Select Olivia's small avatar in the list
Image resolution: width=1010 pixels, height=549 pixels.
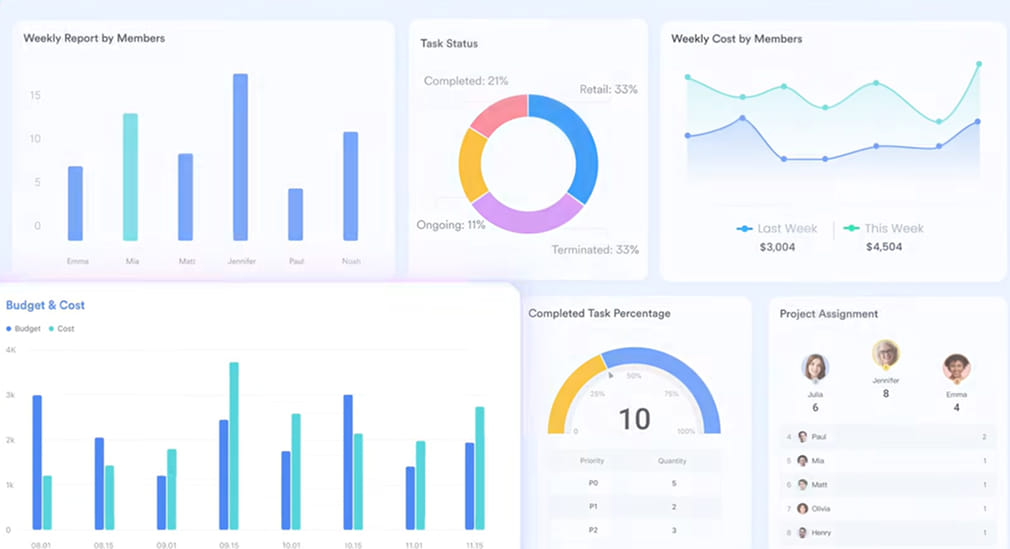click(802, 509)
